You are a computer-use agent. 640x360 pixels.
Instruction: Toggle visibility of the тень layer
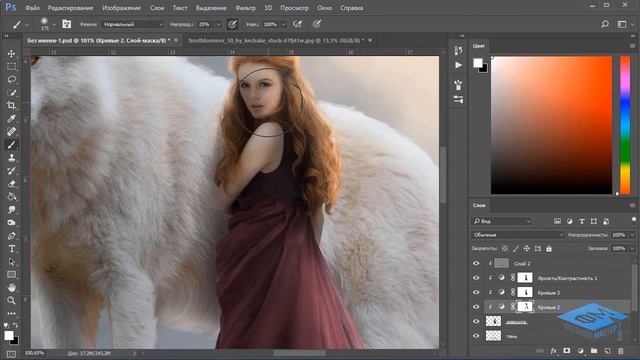(476, 336)
